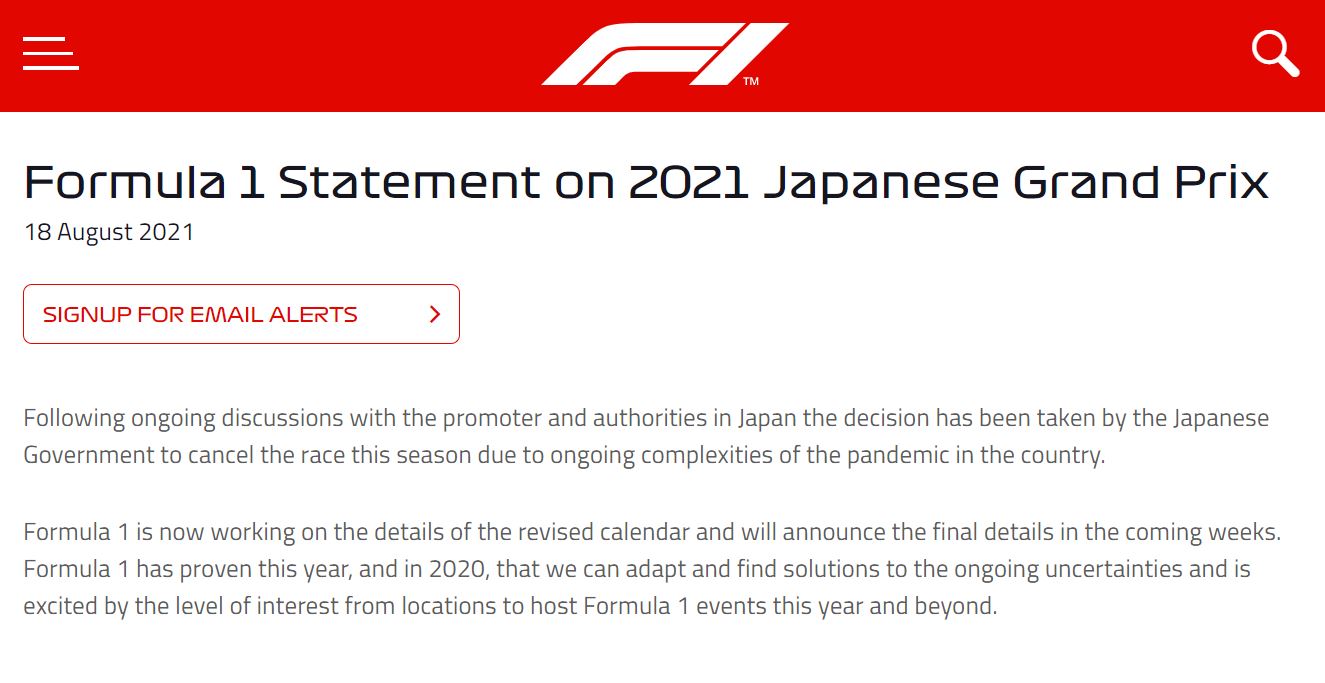Open the hamburger navigation menu
The width and height of the screenshot is (1325, 683).
pos(51,53)
